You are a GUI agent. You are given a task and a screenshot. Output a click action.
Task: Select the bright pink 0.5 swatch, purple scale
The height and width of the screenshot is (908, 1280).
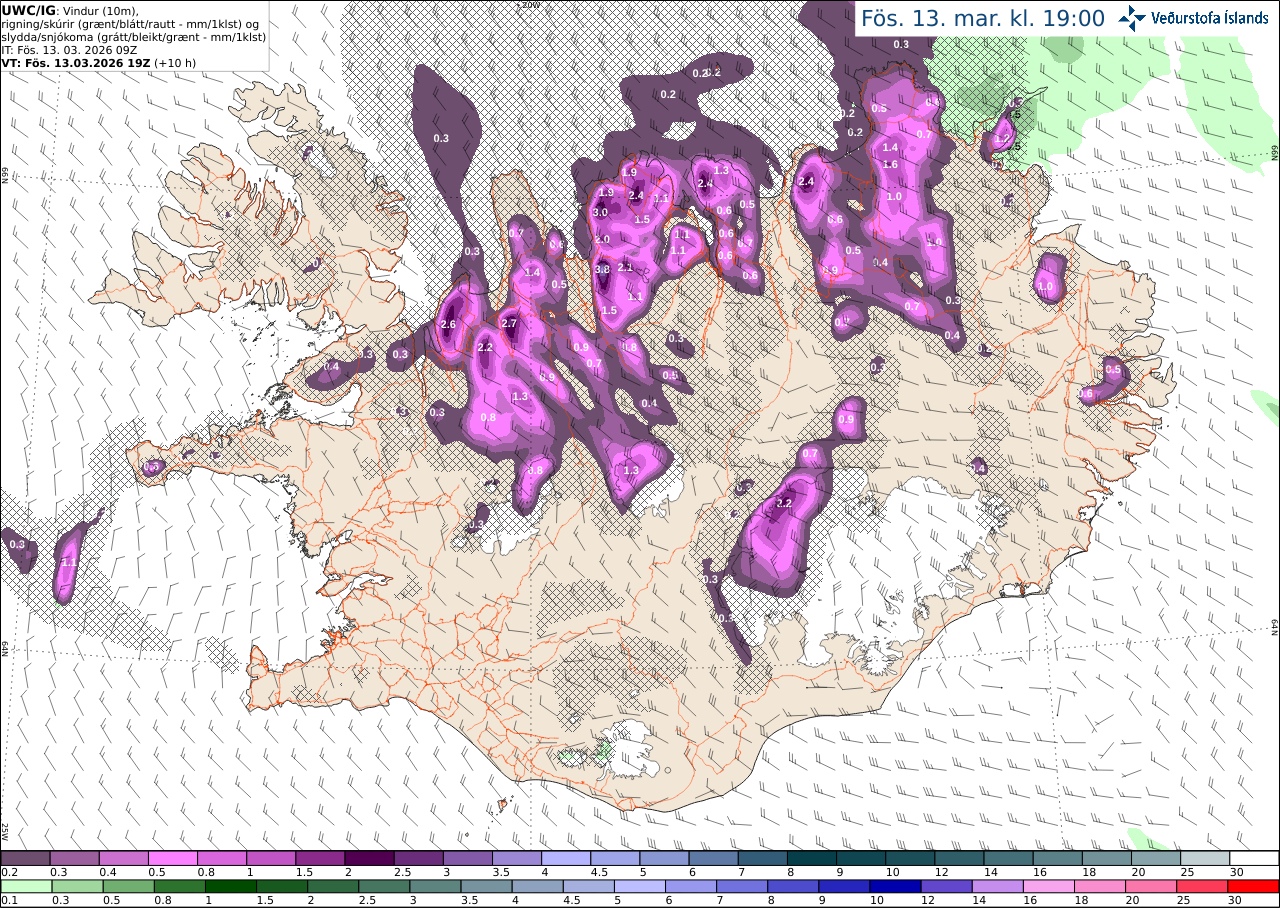pos(172,858)
